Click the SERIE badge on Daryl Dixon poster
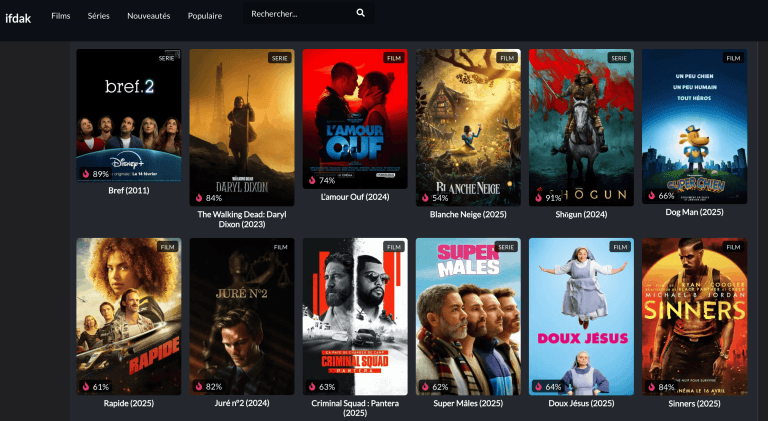Image resolution: width=768 pixels, height=421 pixels. tap(280, 58)
